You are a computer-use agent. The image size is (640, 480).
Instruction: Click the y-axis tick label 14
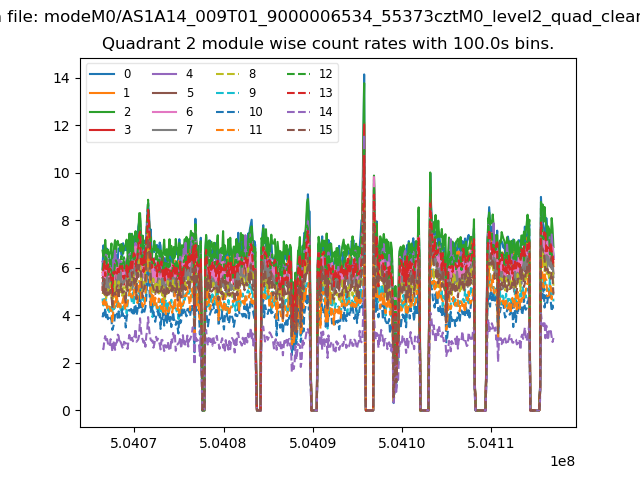pyautogui.click(x=61, y=78)
